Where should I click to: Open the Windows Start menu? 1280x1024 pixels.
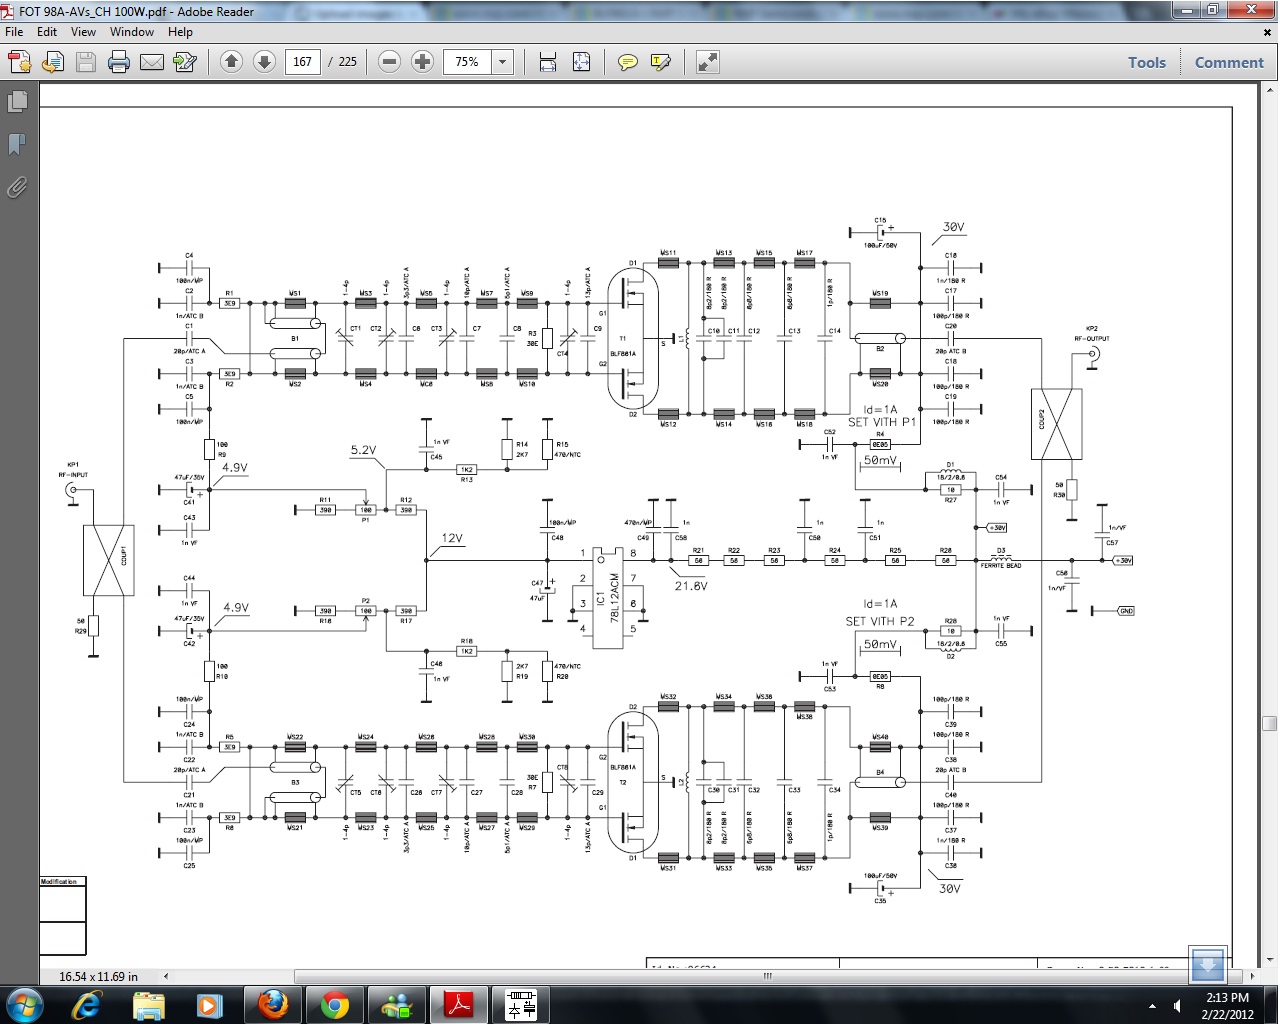24,1004
